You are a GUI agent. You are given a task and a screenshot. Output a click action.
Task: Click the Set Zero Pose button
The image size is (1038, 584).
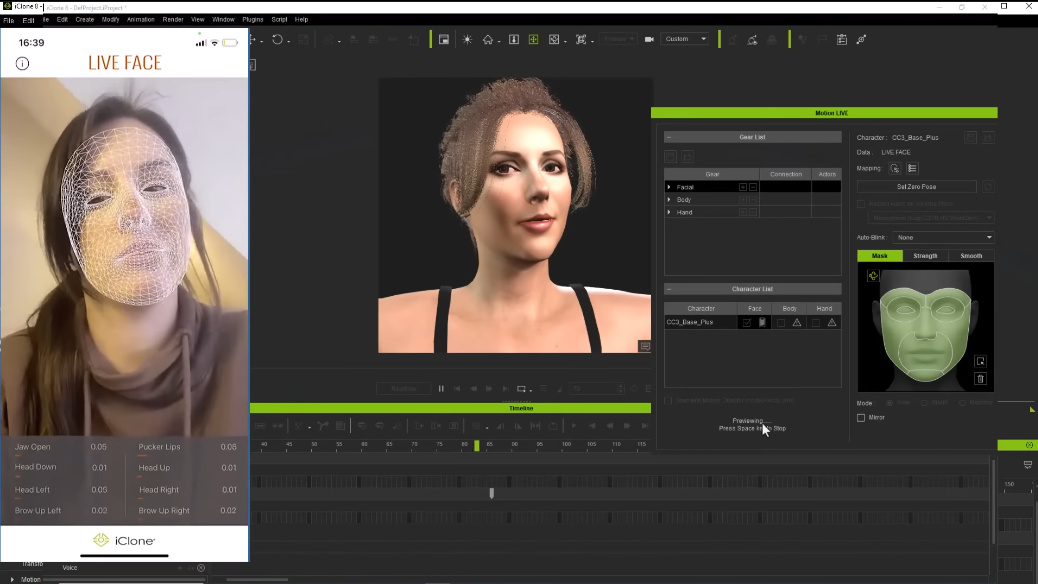tap(916, 187)
